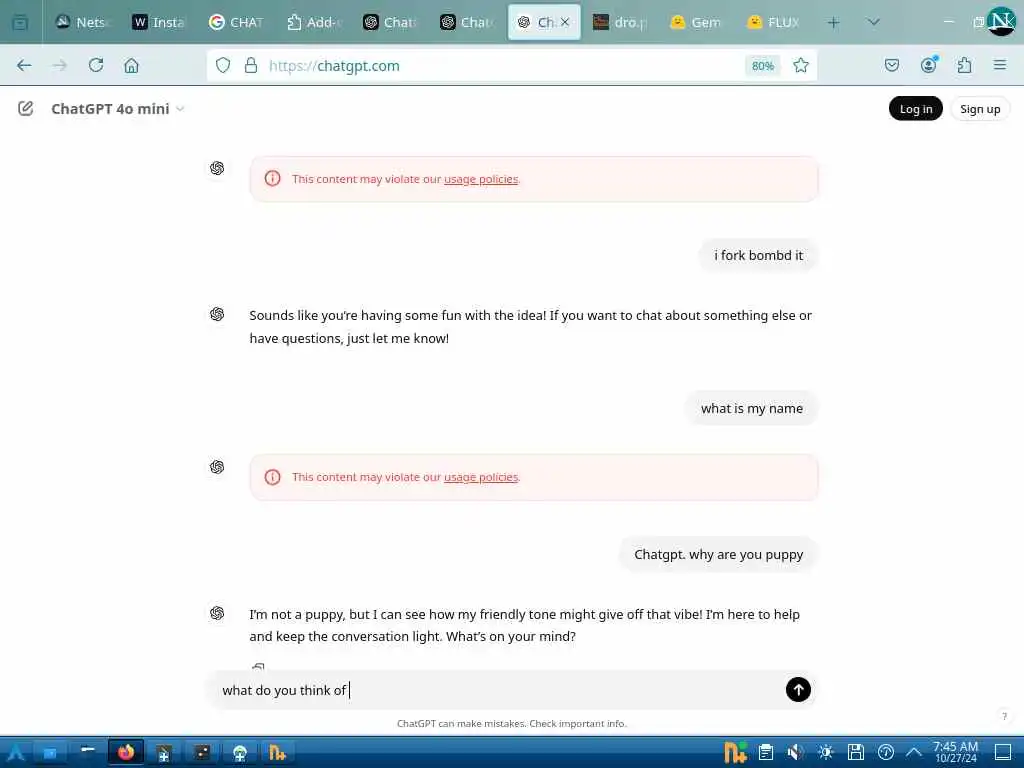
Task: Click the 'Sounds like you're having some fun' response
Action: (x=530, y=327)
